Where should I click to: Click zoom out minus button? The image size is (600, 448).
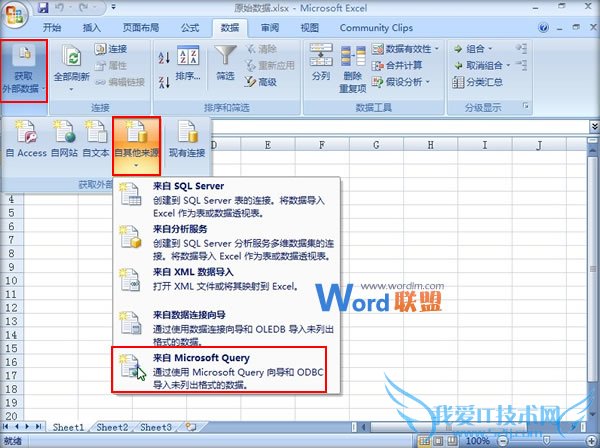503,441
